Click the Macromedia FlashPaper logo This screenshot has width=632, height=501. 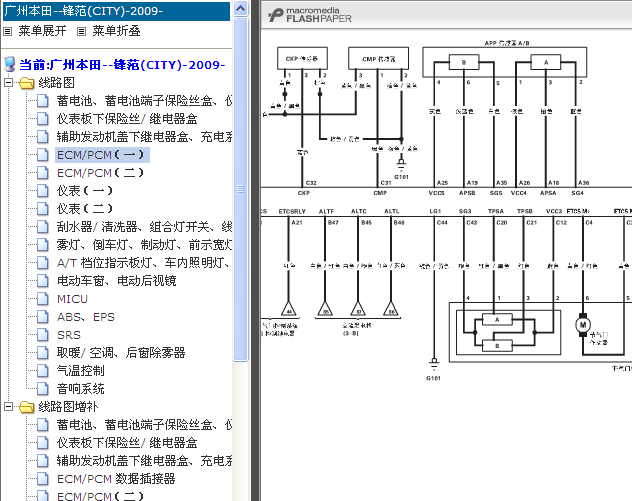(310, 15)
